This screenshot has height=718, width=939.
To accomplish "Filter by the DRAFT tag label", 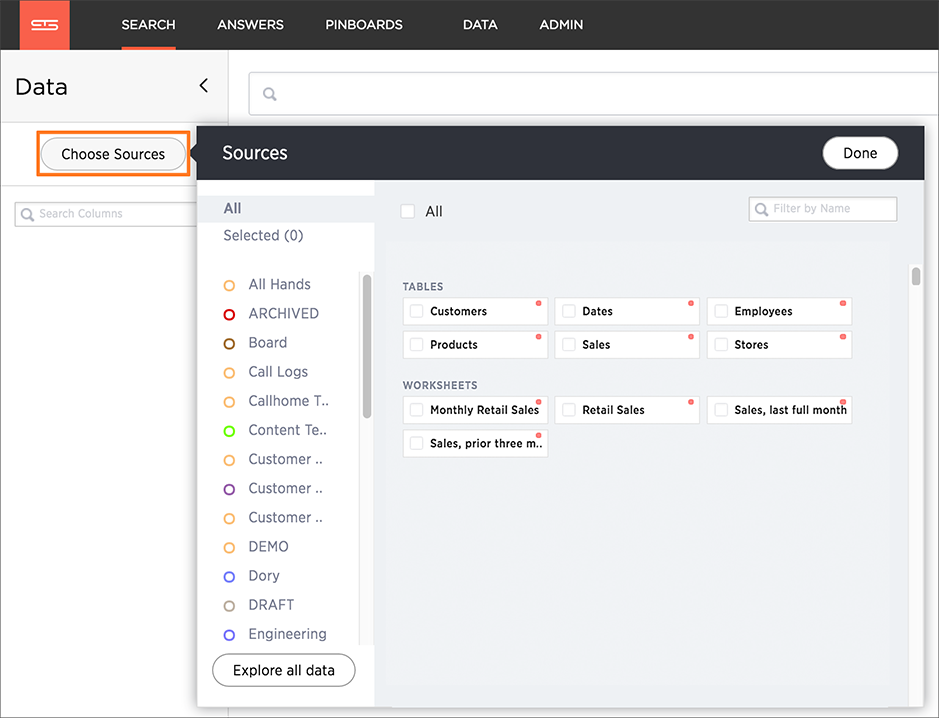I will click(x=271, y=605).
